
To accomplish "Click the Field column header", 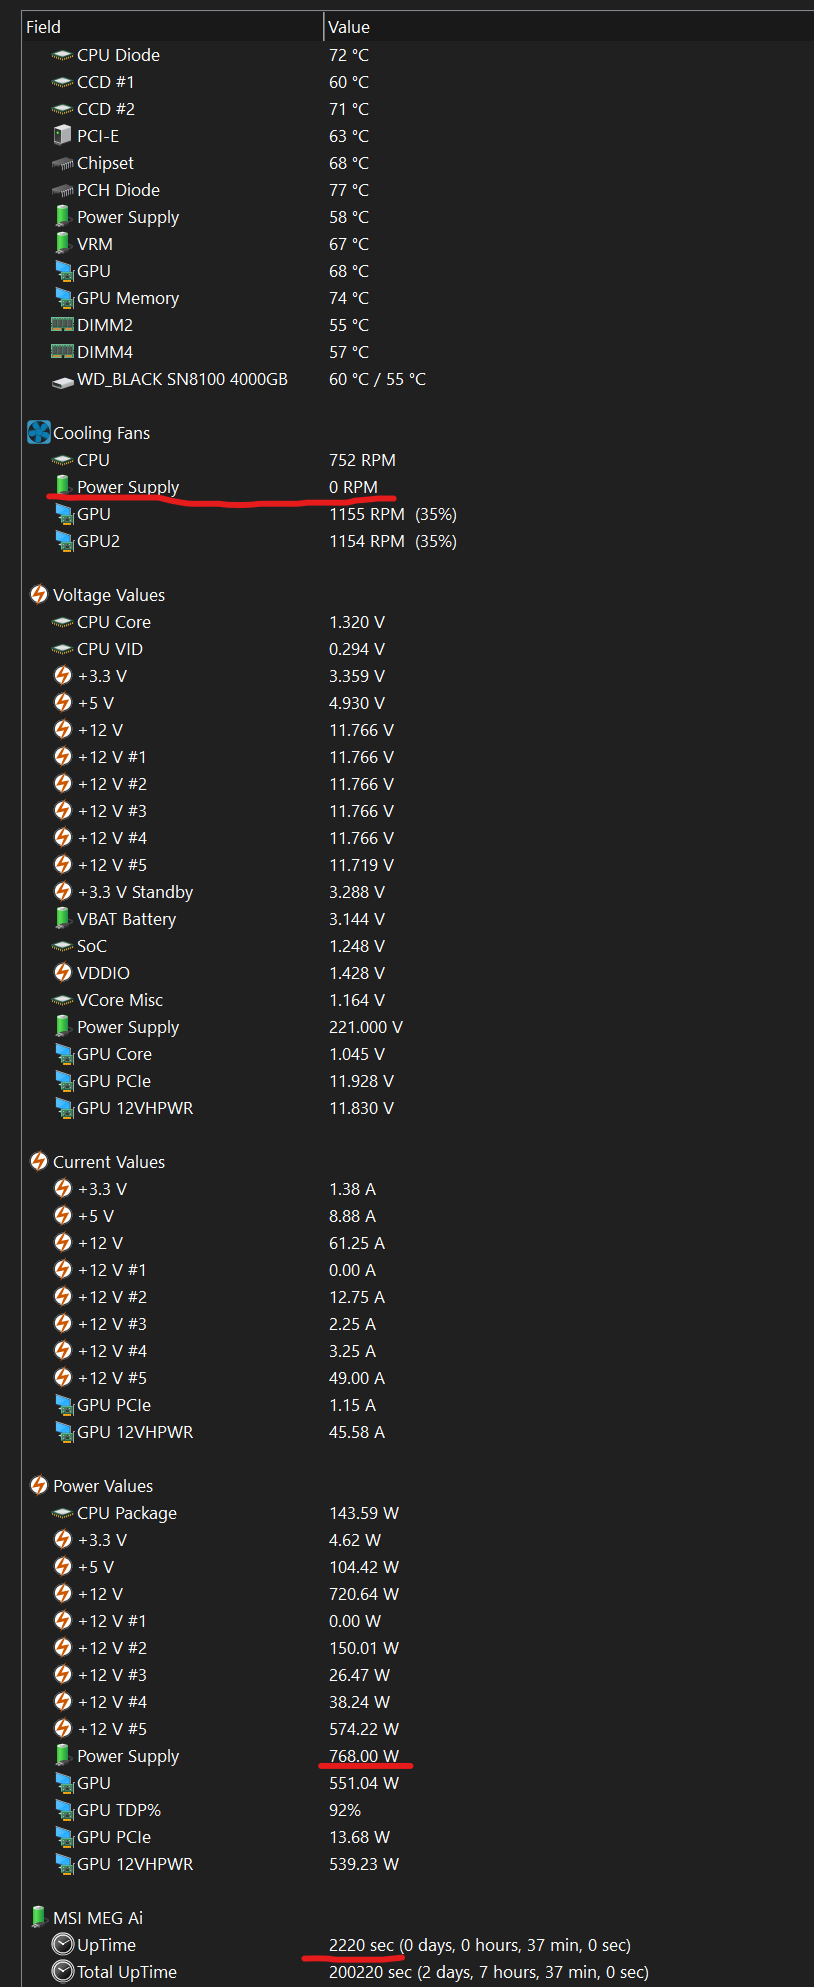I will pyautogui.click(x=43, y=27).
